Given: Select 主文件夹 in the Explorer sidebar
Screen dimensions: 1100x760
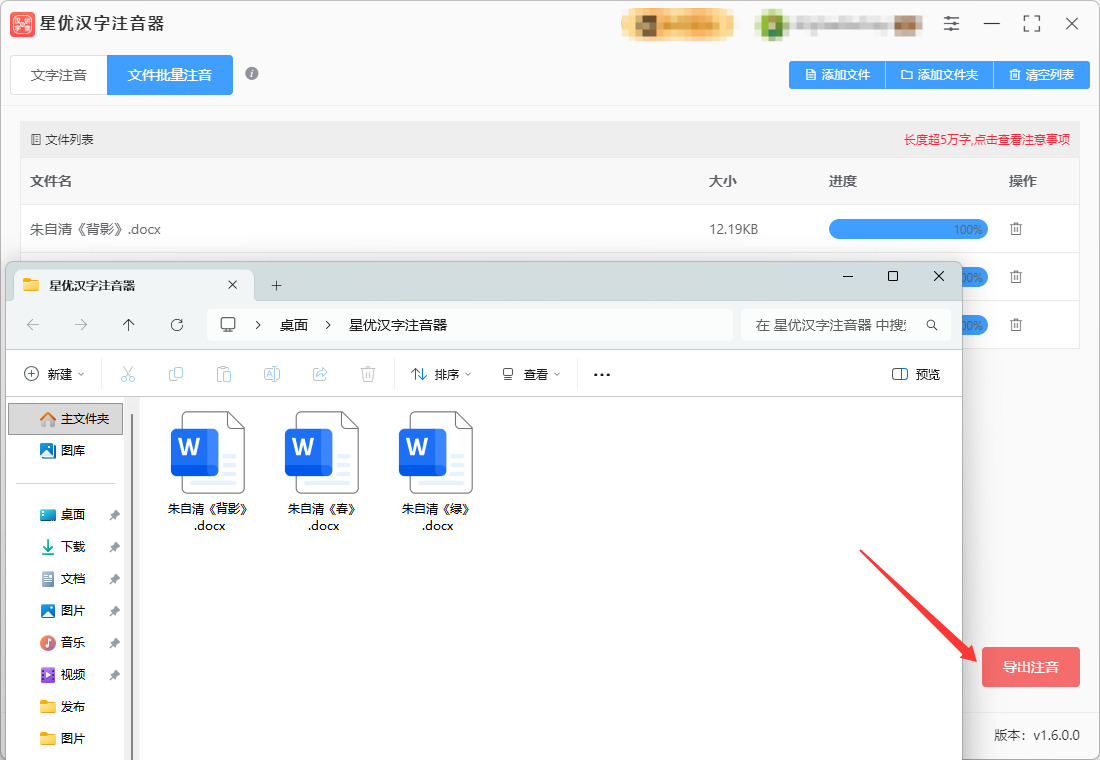Looking at the screenshot, I should [66, 419].
